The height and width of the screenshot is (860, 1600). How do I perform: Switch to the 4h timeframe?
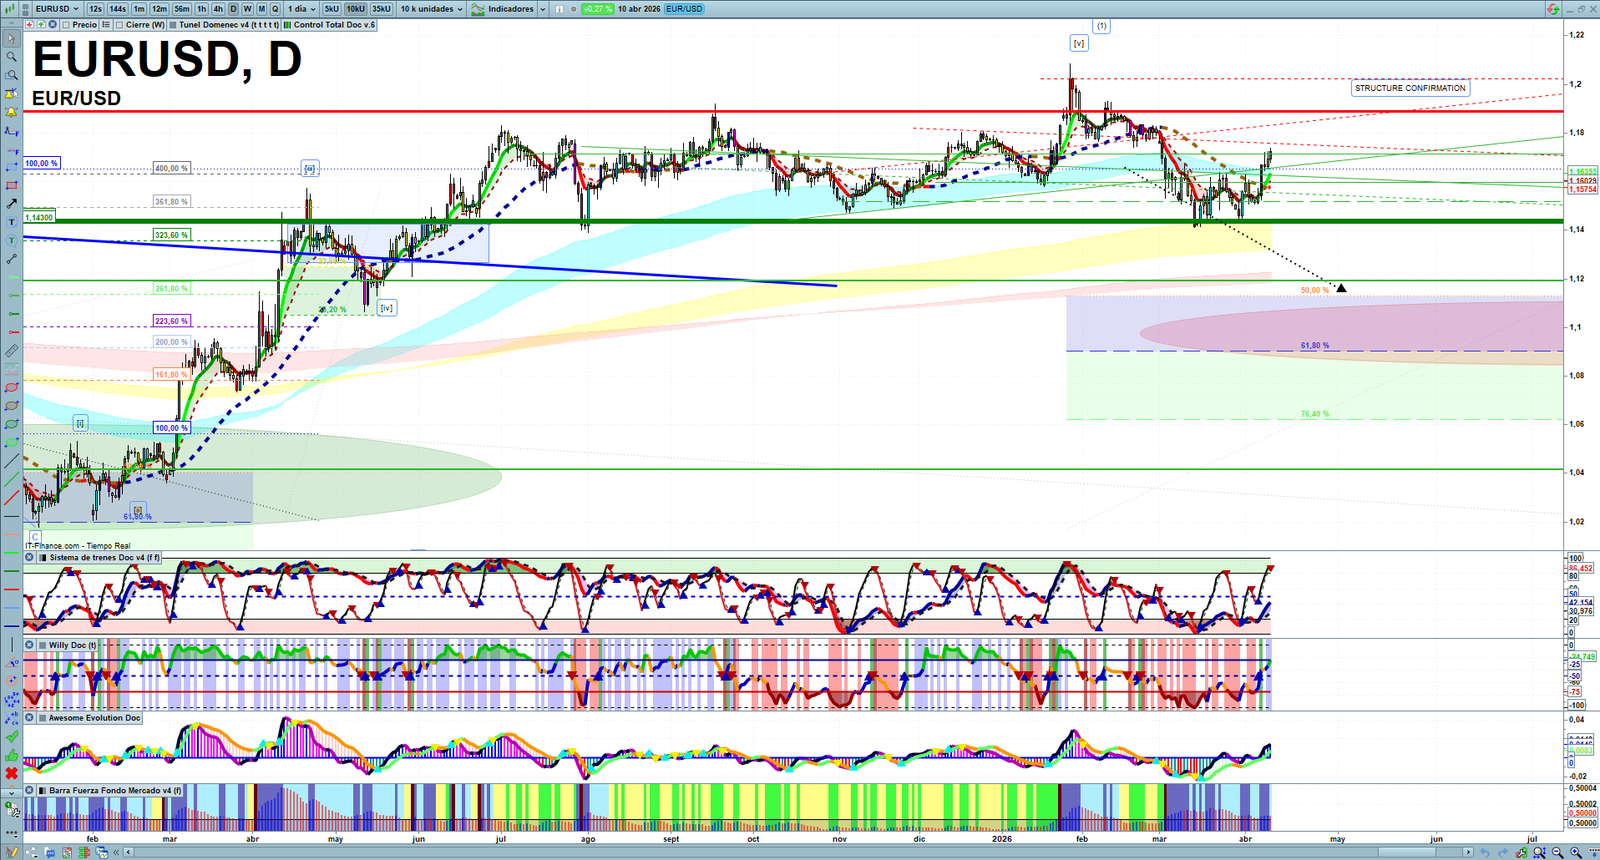pyautogui.click(x=218, y=9)
